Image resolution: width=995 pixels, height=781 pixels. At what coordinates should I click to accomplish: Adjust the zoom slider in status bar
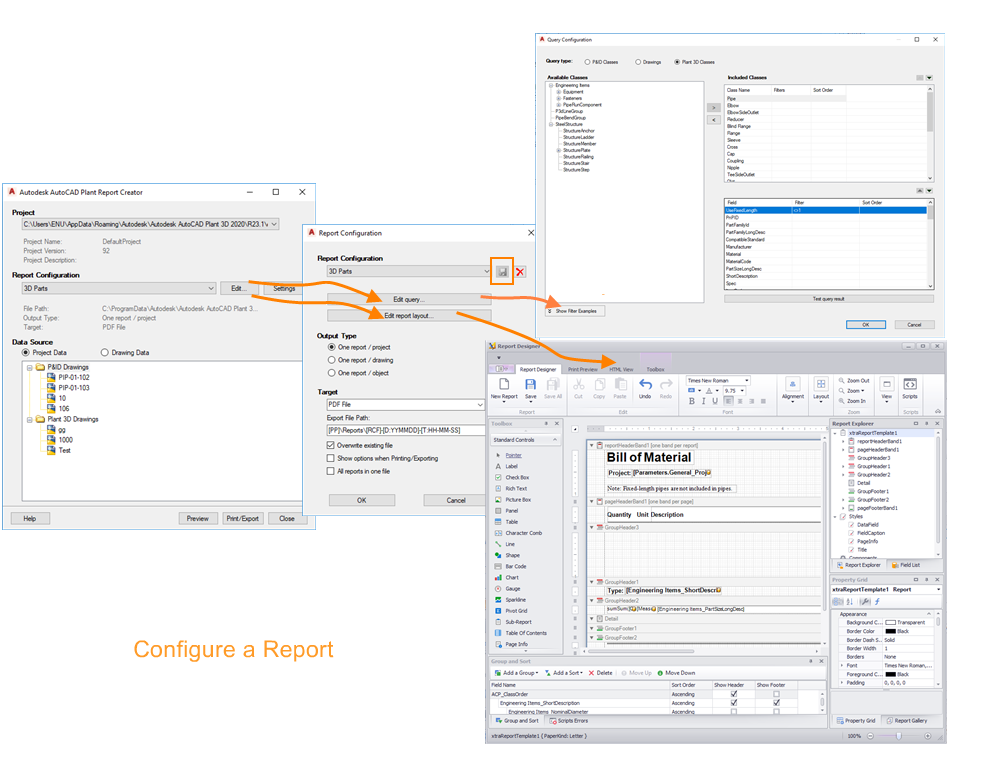click(899, 736)
